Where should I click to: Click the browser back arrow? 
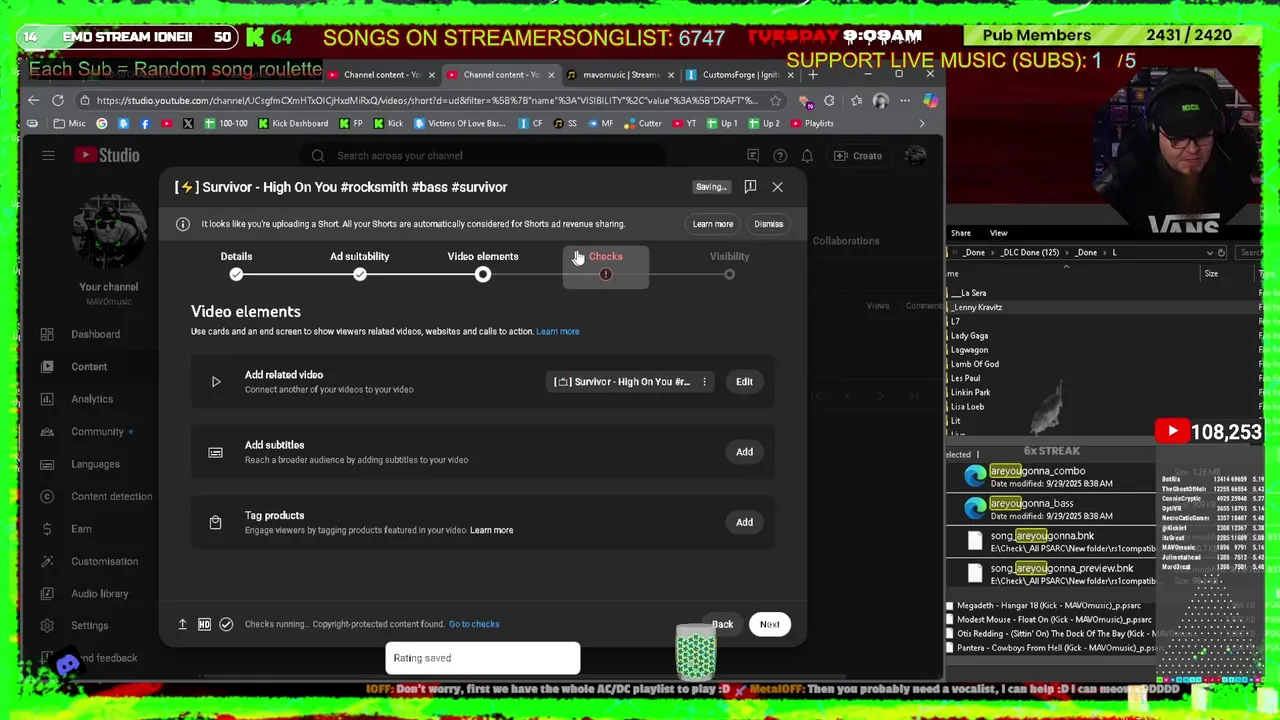pos(33,100)
